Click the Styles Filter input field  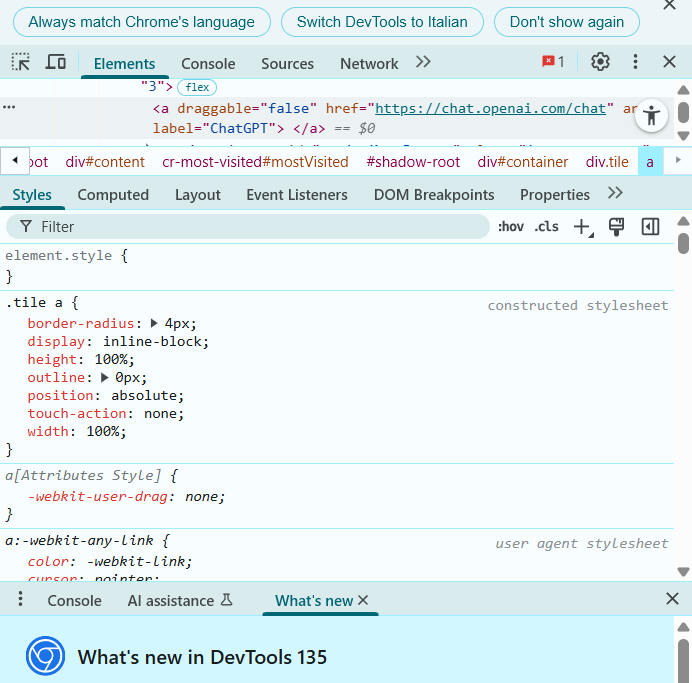[x=250, y=227]
